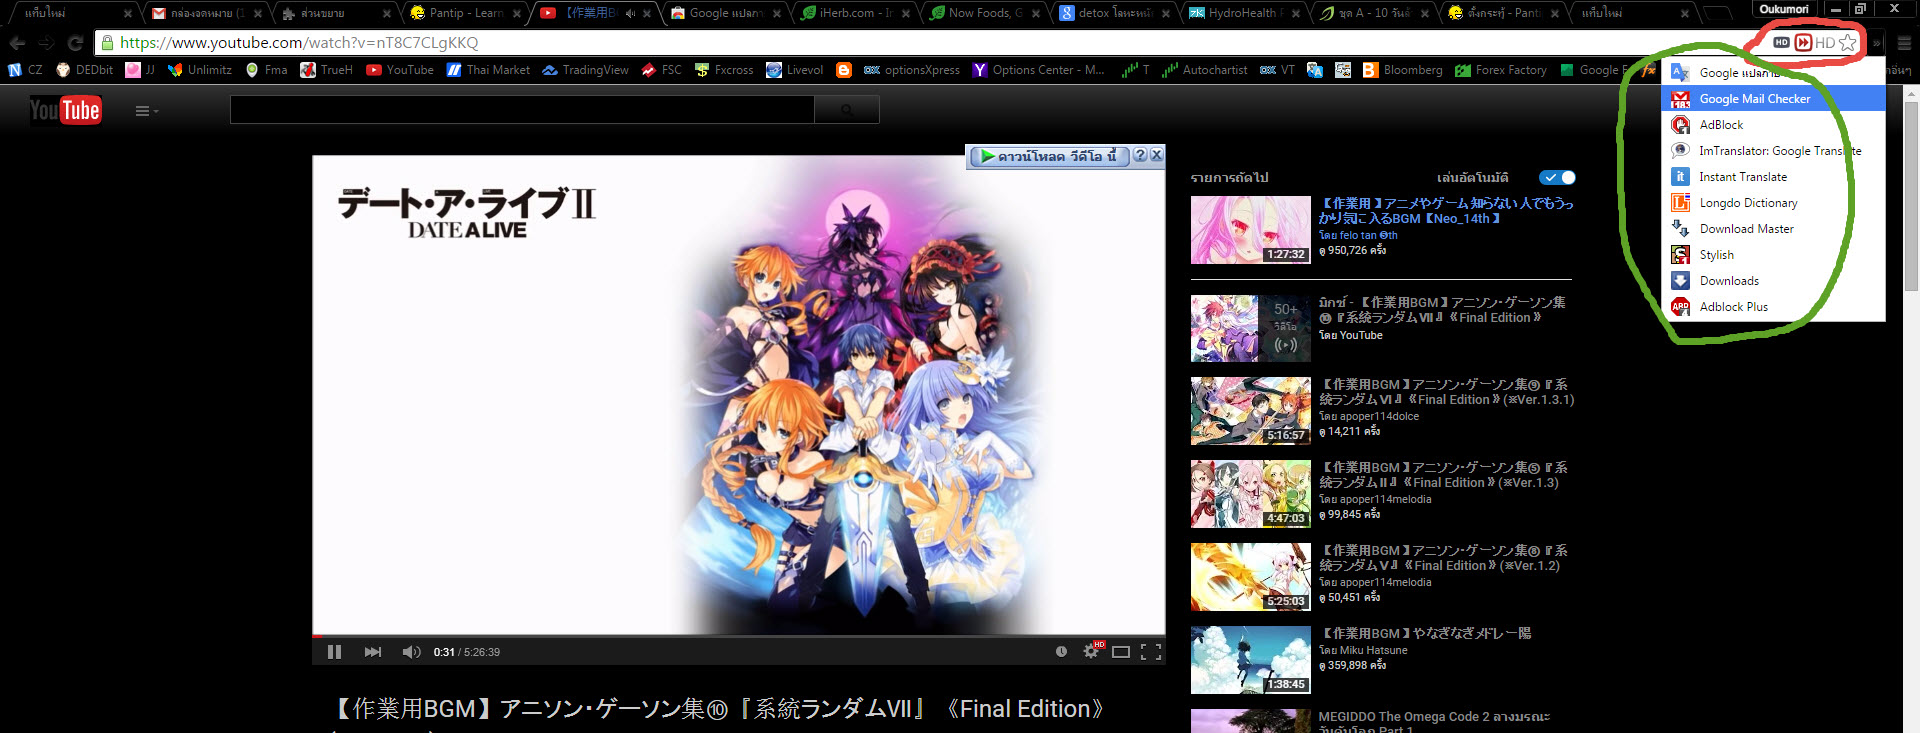
Task: Switch to the Gmail inbox tab
Action: [x=205, y=13]
